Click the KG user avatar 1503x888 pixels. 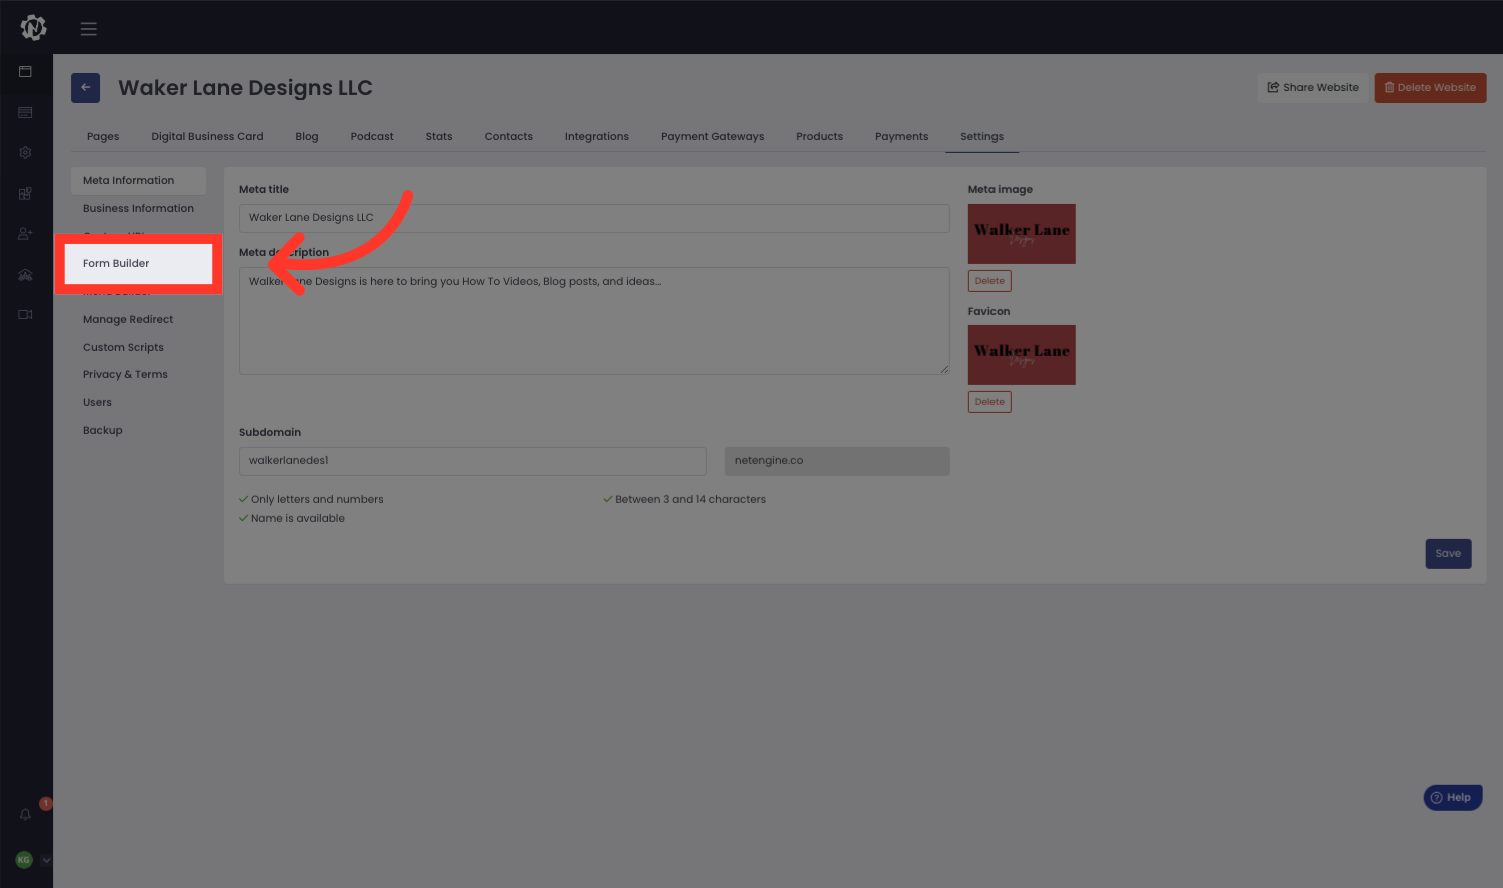[24, 860]
